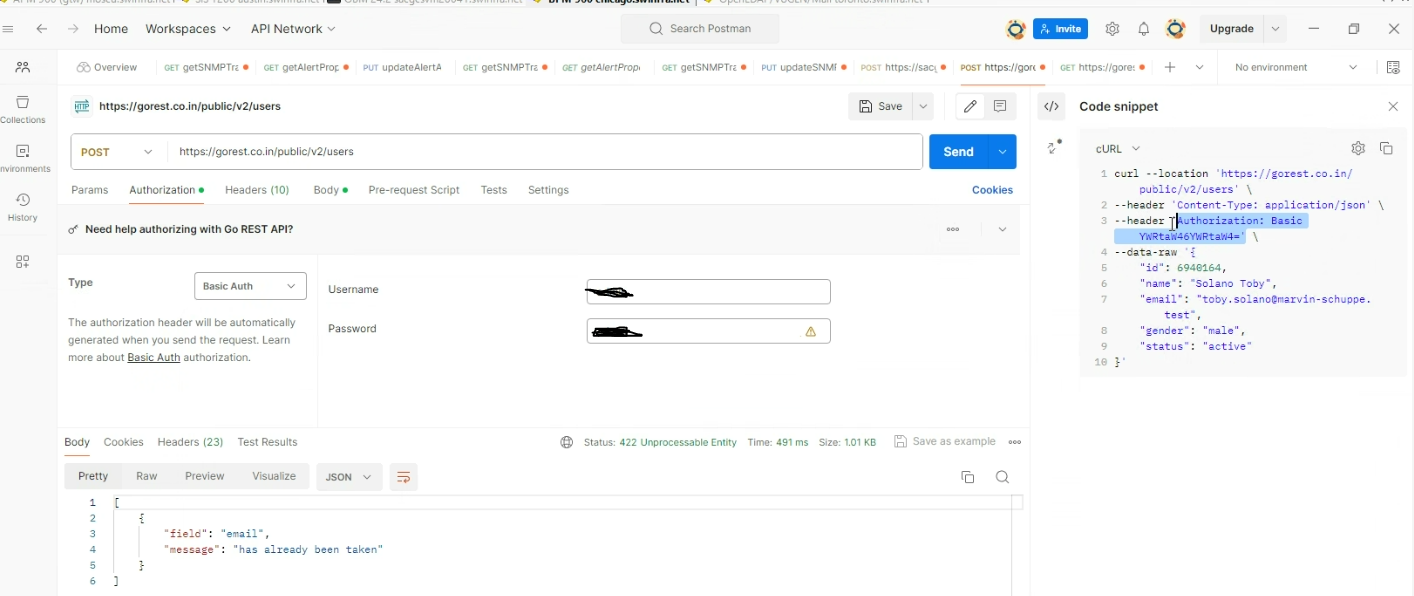Switch to the Headers (10) tab
The width and height of the screenshot is (1414, 596).
coord(257,190)
